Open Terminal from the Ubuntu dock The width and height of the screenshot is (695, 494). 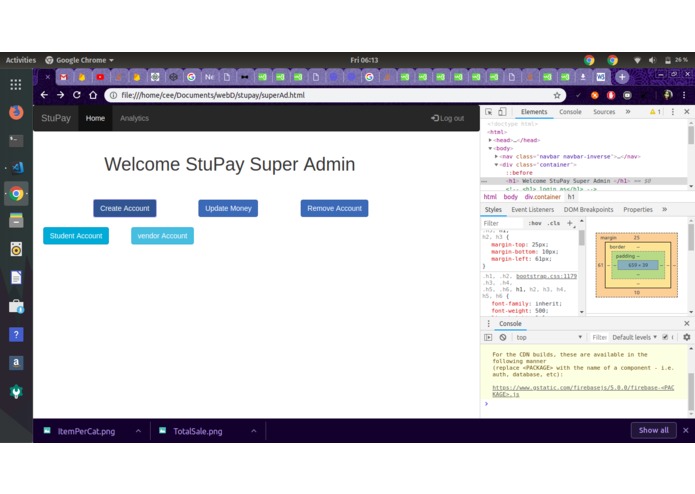pos(16,140)
